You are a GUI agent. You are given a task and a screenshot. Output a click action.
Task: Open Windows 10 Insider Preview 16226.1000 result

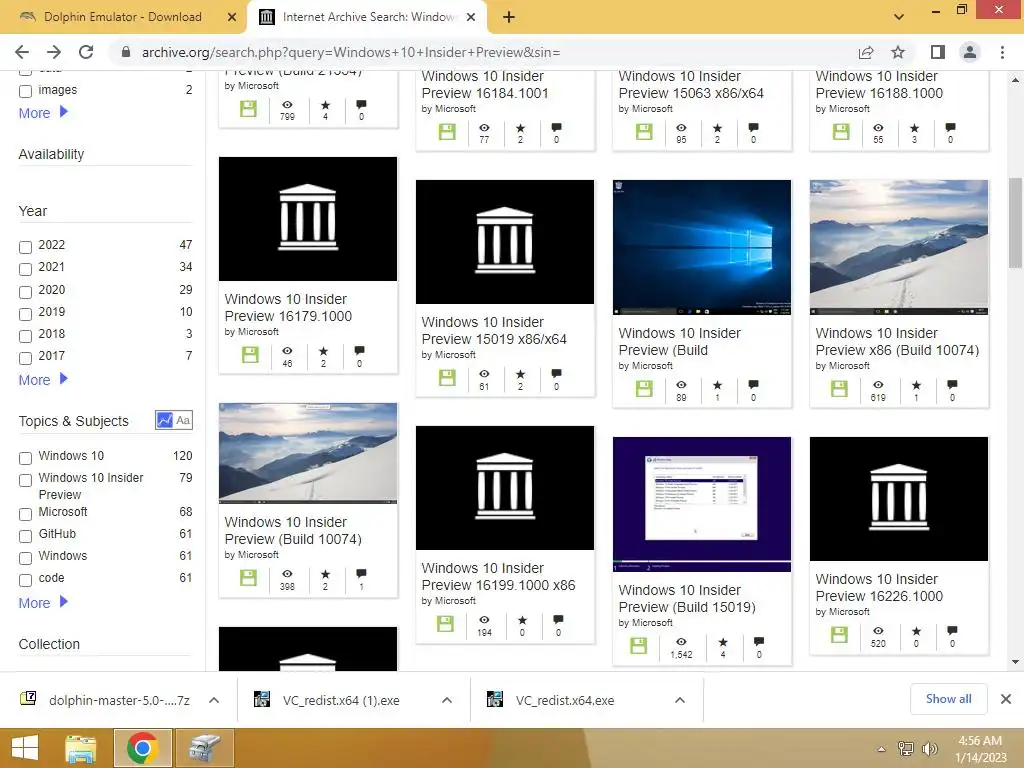coord(879,587)
